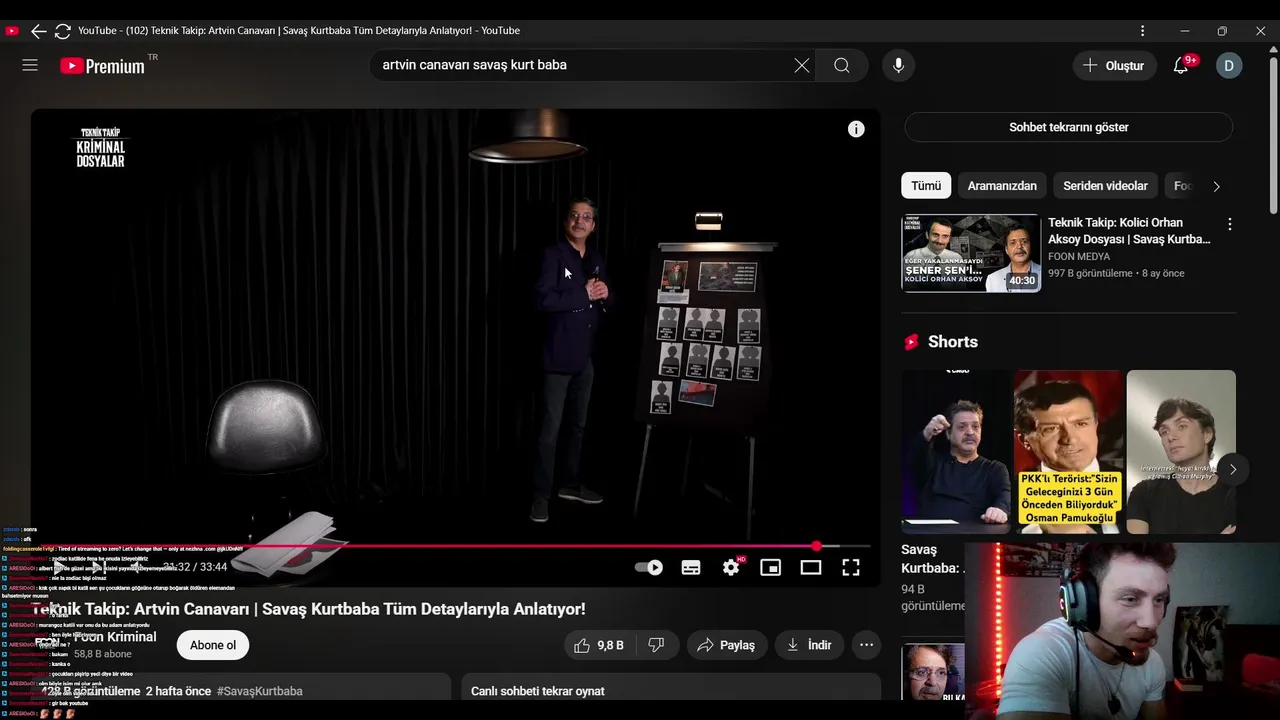Image resolution: width=1280 pixels, height=720 pixels.
Task: Clear the search box text
Action: [x=802, y=65]
